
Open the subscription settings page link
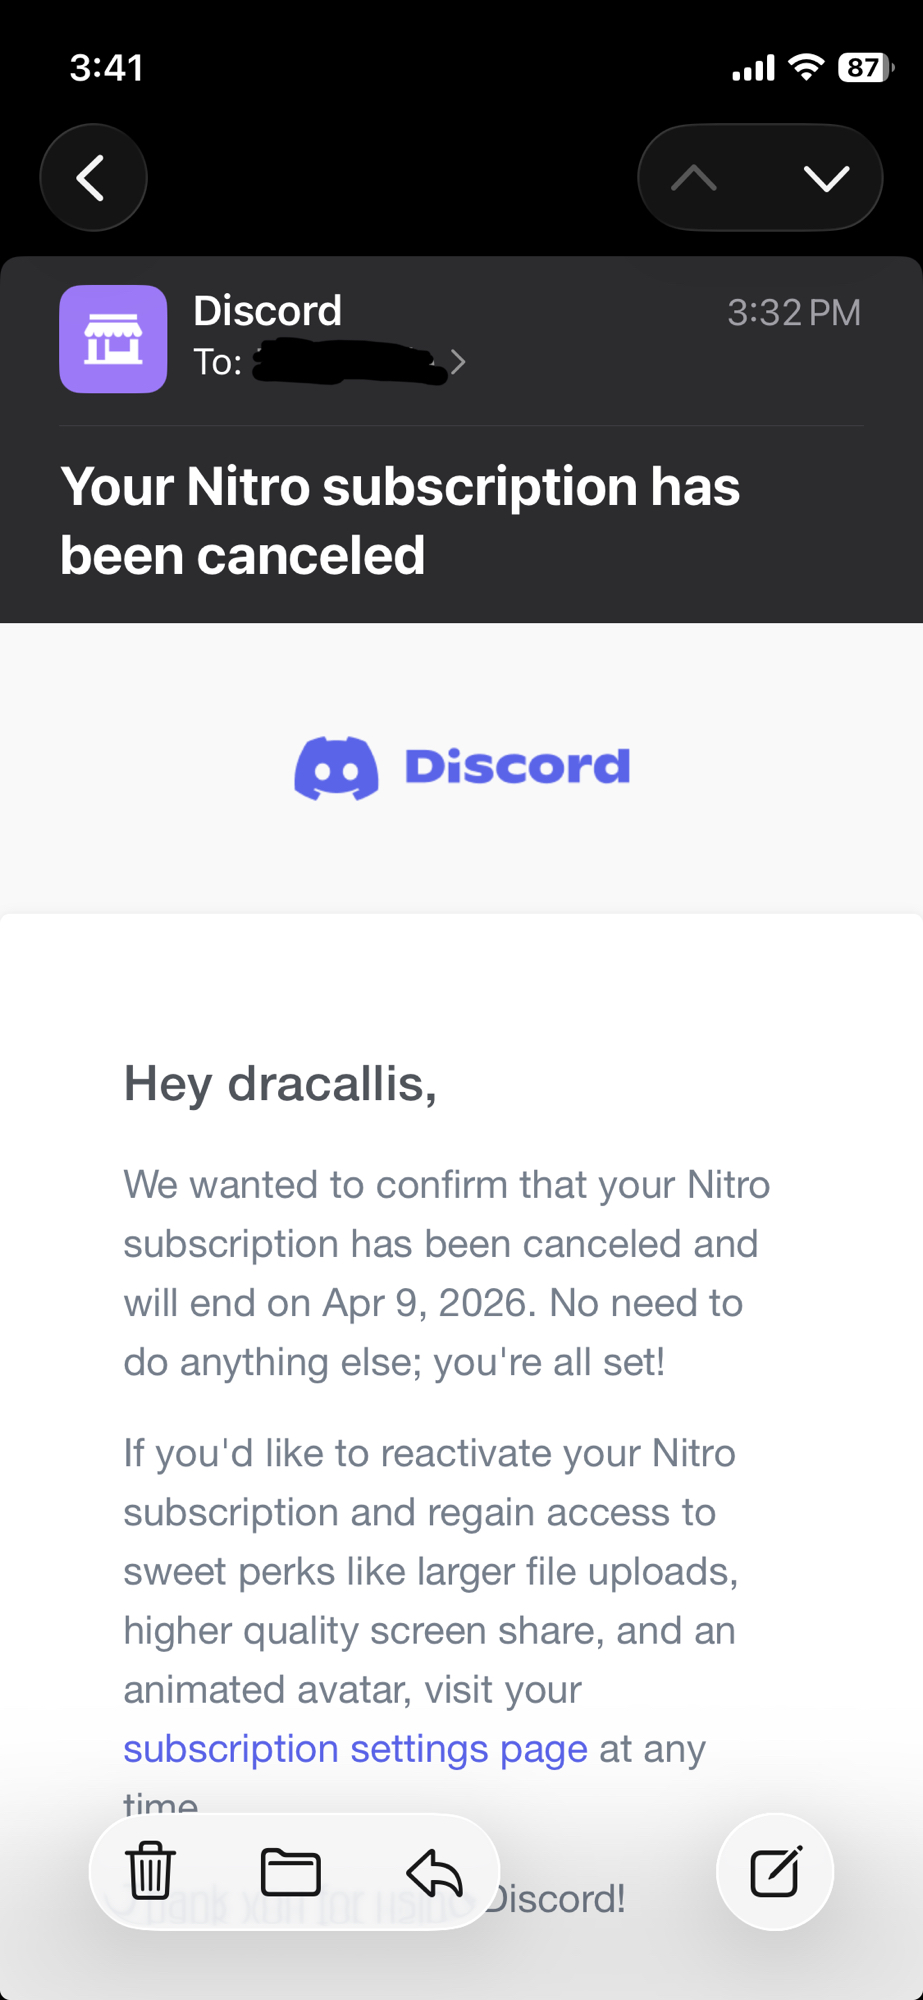(355, 1749)
